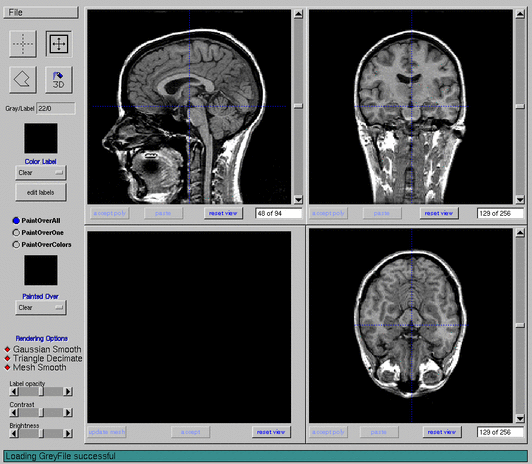Select the polygon drawing tool icon
Image resolution: width=532 pixels, height=464 pixels.
pos(23,80)
